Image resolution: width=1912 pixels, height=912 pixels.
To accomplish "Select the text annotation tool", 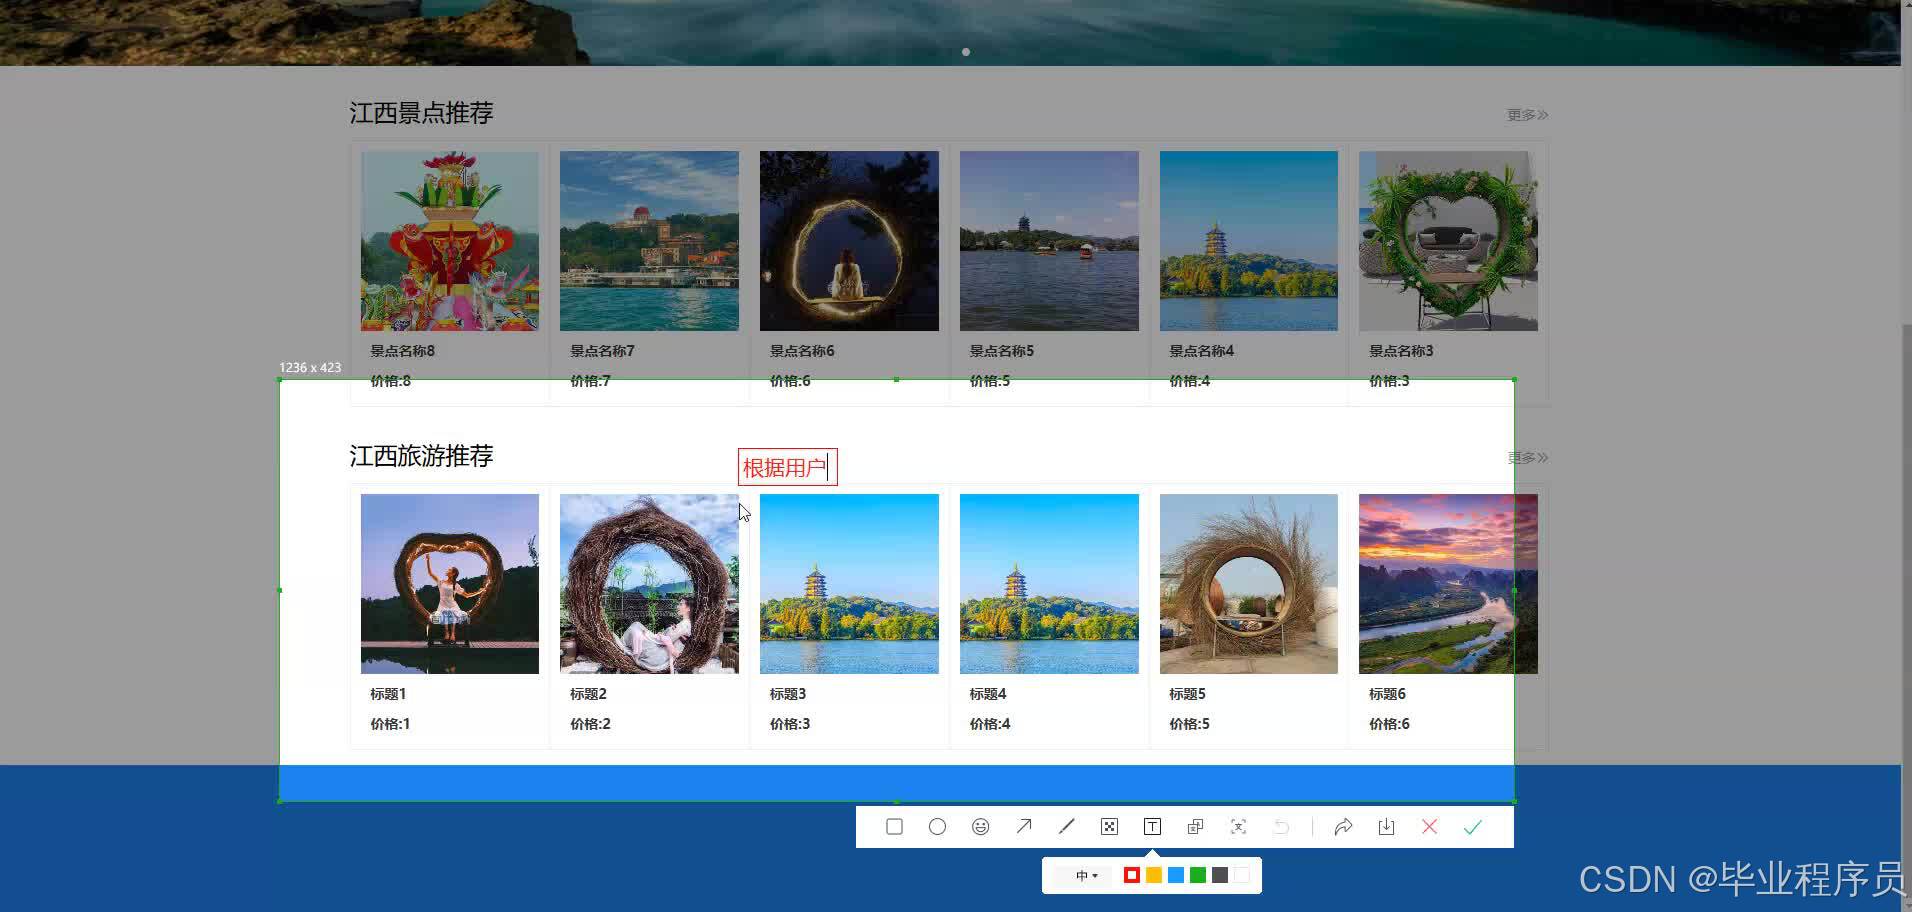I will (1152, 827).
